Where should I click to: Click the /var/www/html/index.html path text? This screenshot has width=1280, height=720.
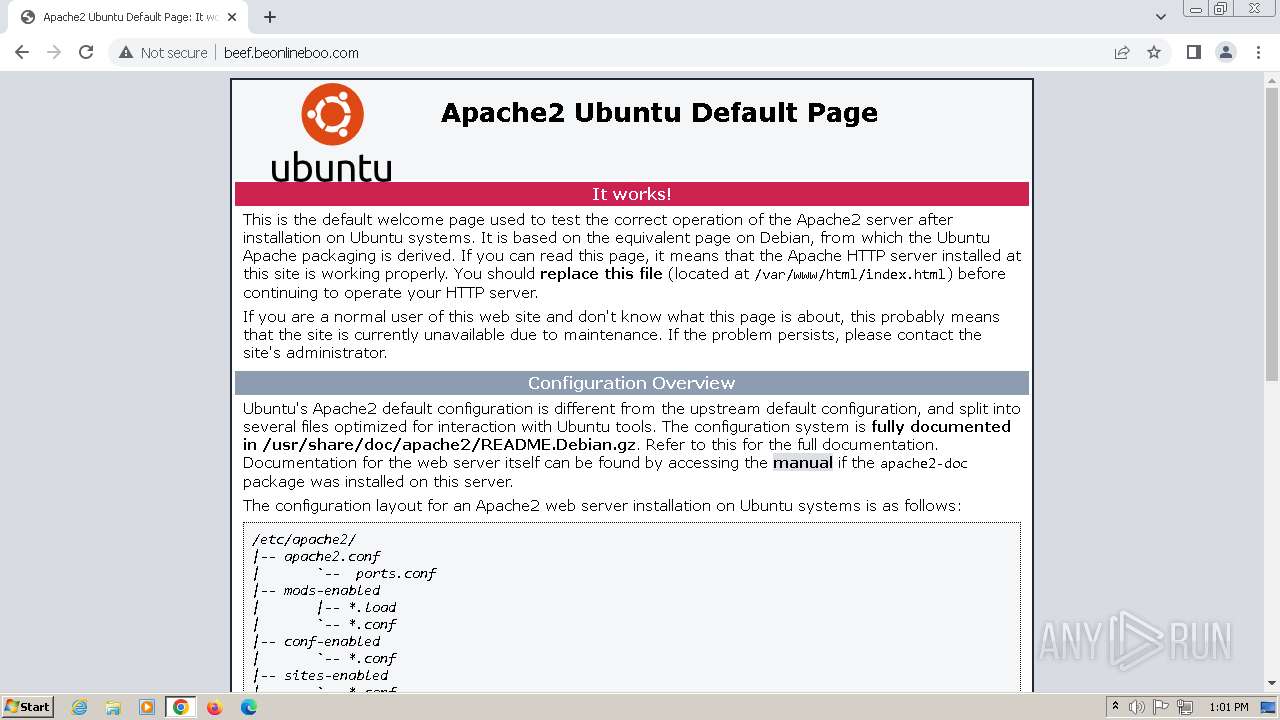(x=851, y=274)
